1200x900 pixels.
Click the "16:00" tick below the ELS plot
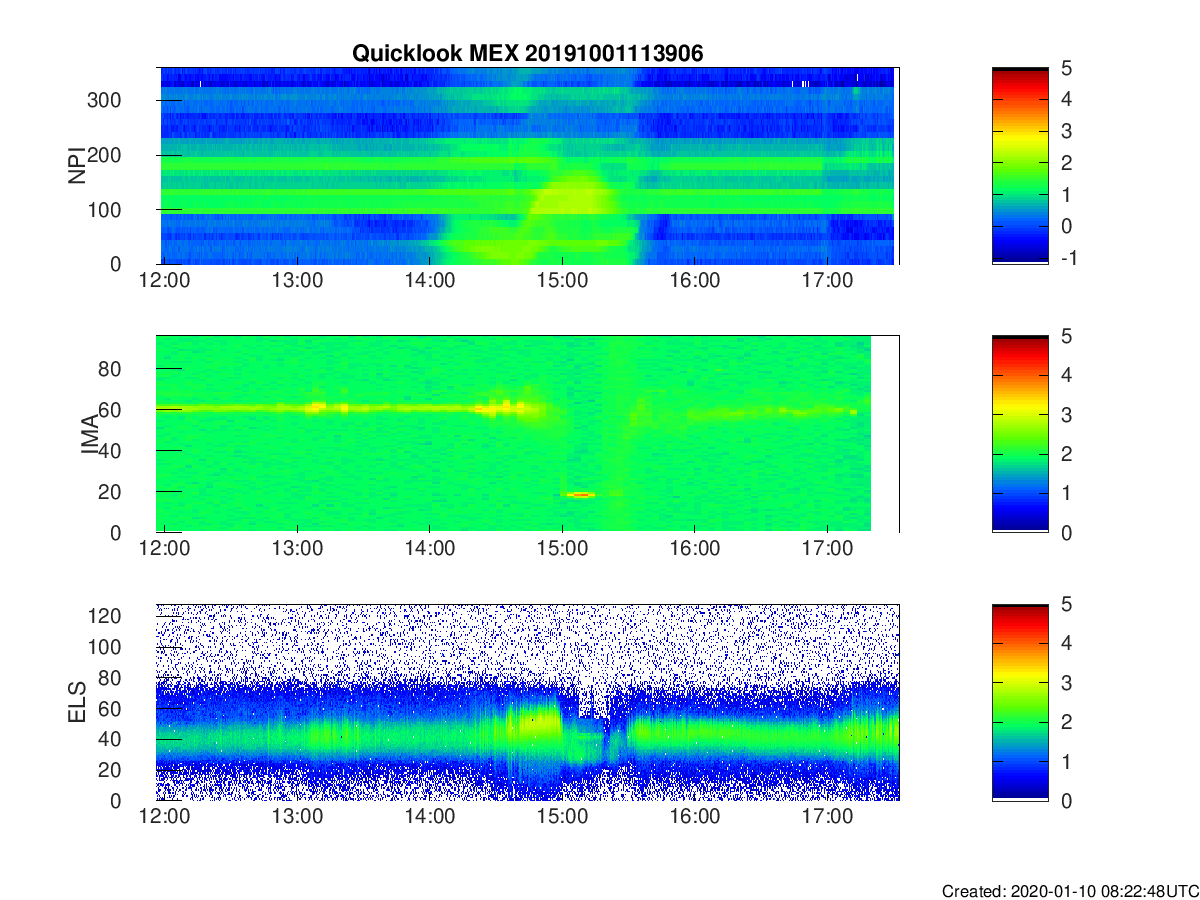(695, 817)
